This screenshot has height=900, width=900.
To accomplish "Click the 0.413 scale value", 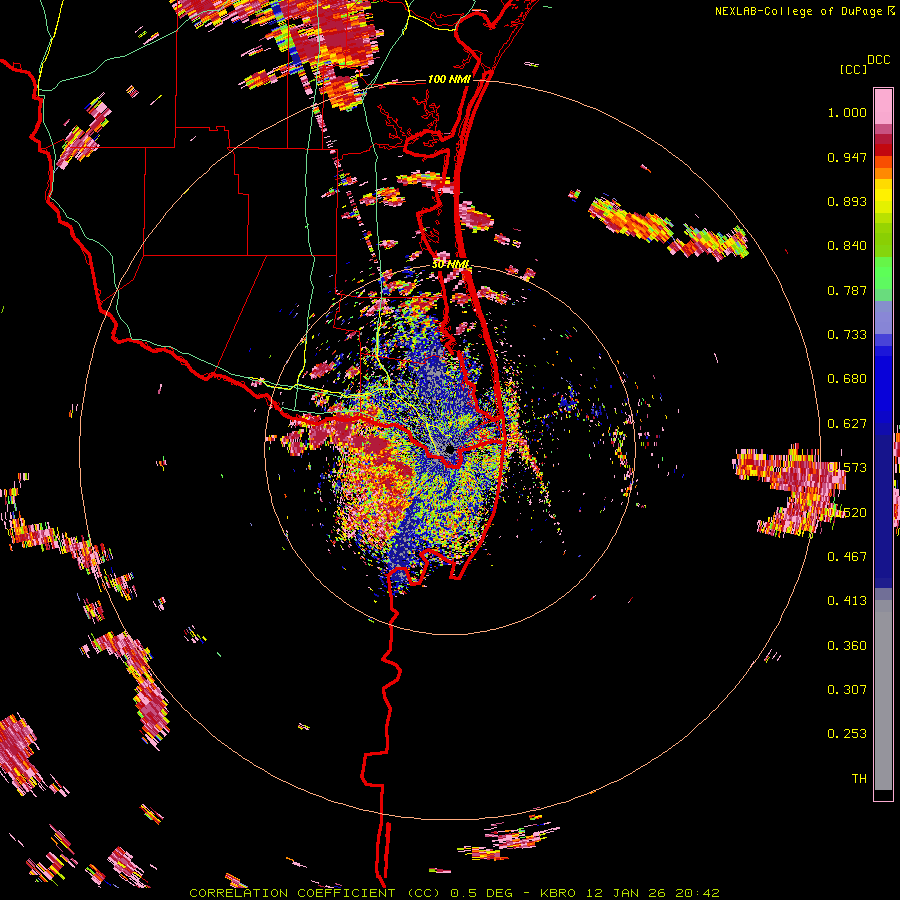I will [x=847, y=601].
